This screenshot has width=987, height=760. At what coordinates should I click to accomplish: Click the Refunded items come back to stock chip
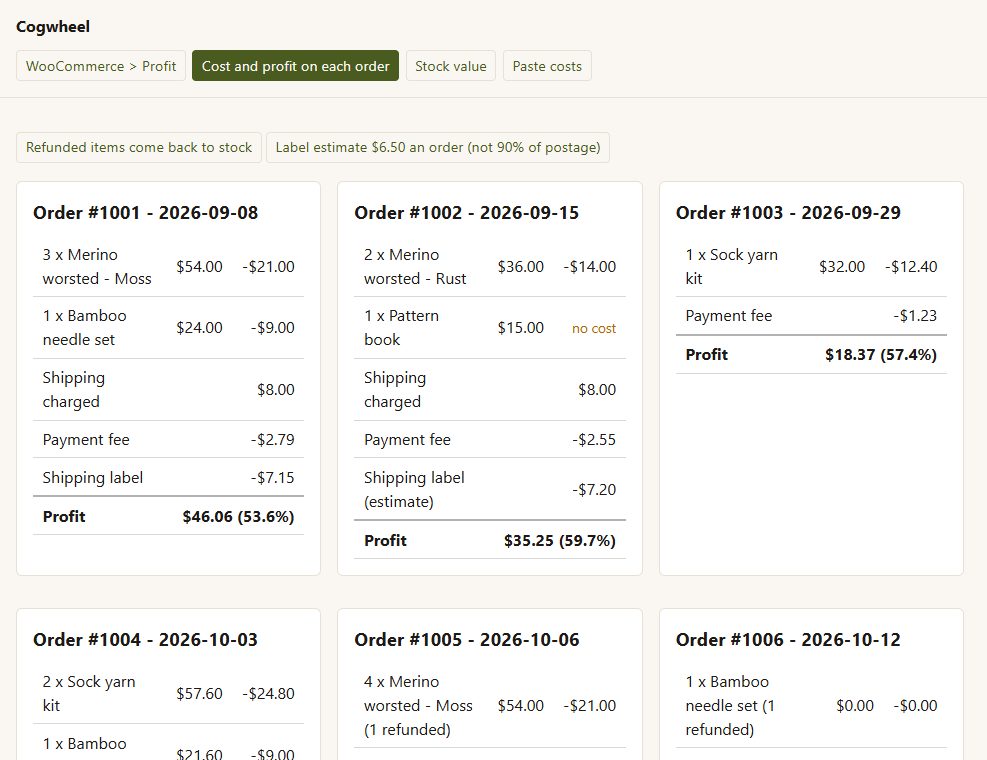point(138,147)
